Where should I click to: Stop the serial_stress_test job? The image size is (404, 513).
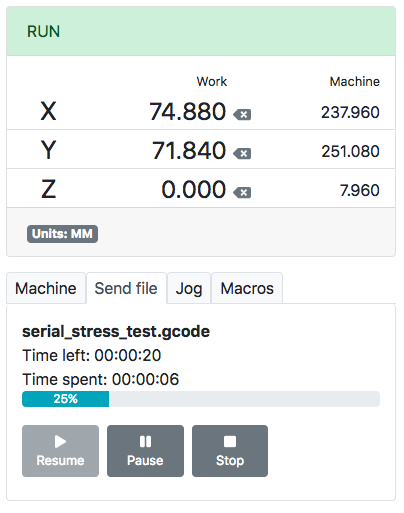pyautogui.click(x=230, y=451)
